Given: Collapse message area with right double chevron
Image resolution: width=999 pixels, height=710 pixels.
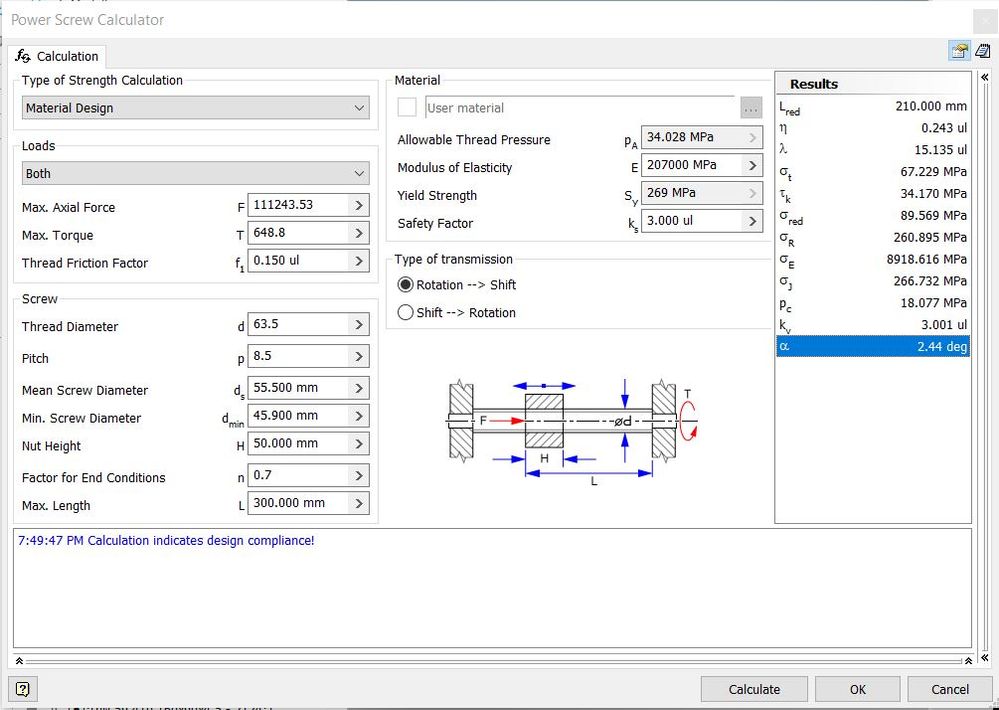Looking at the screenshot, I should 968,660.
